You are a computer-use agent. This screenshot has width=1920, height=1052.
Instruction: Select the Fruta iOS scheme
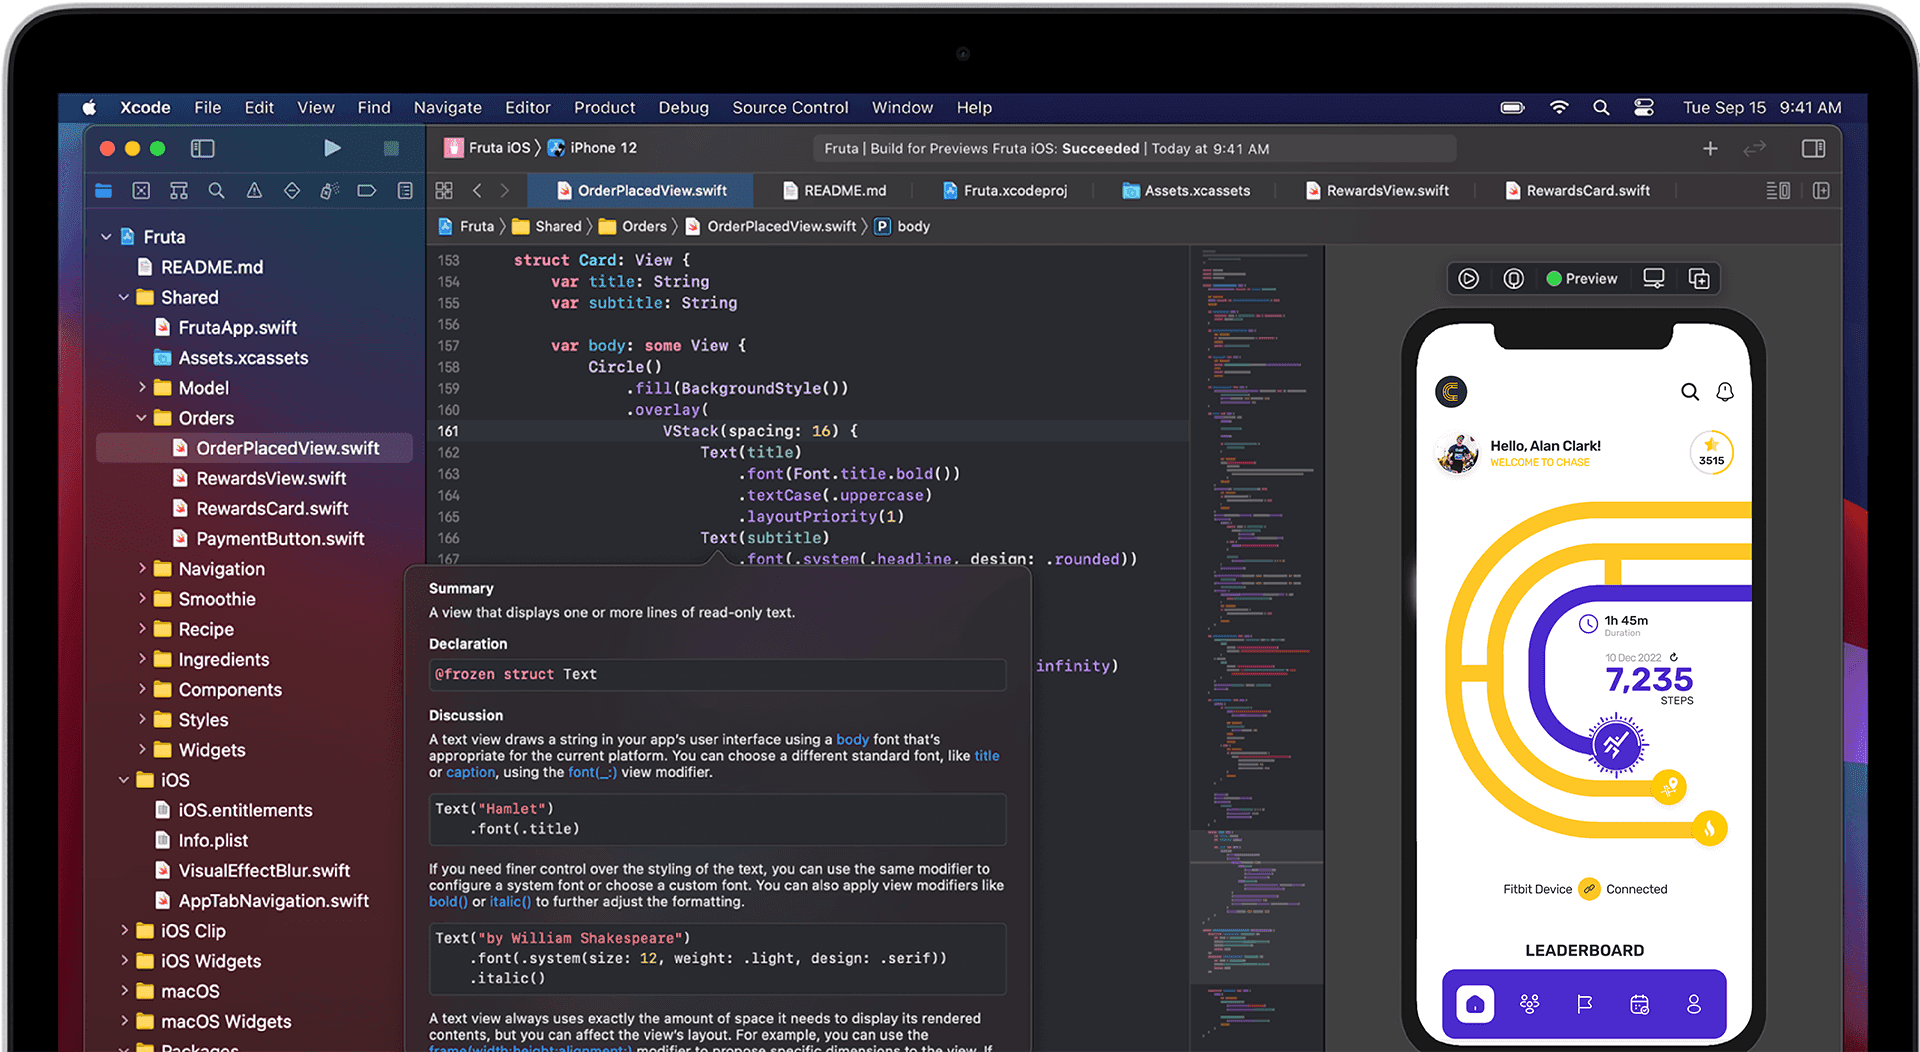pyautogui.click(x=487, y=148)
